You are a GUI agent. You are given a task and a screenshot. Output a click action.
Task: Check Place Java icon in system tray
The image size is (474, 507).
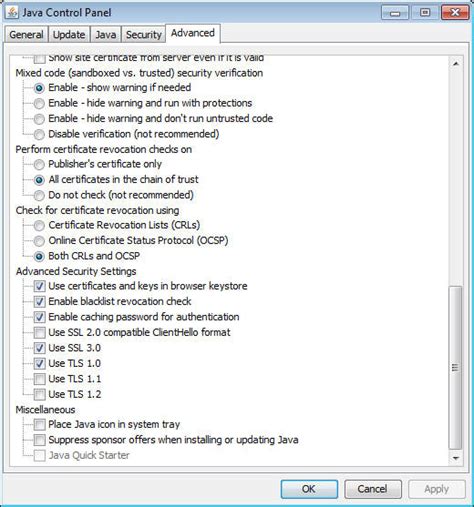tap(39, 424)
